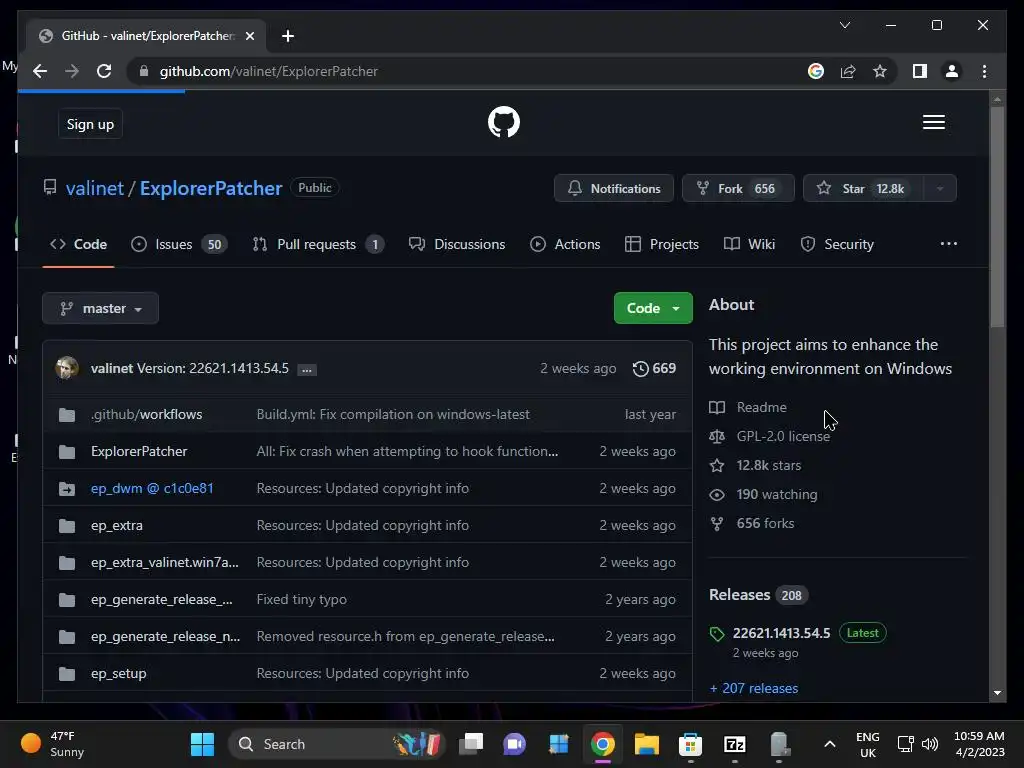Open Chrome tab search chevron
This screenshot has width=1024, height=768.
[x=844, y=25]
